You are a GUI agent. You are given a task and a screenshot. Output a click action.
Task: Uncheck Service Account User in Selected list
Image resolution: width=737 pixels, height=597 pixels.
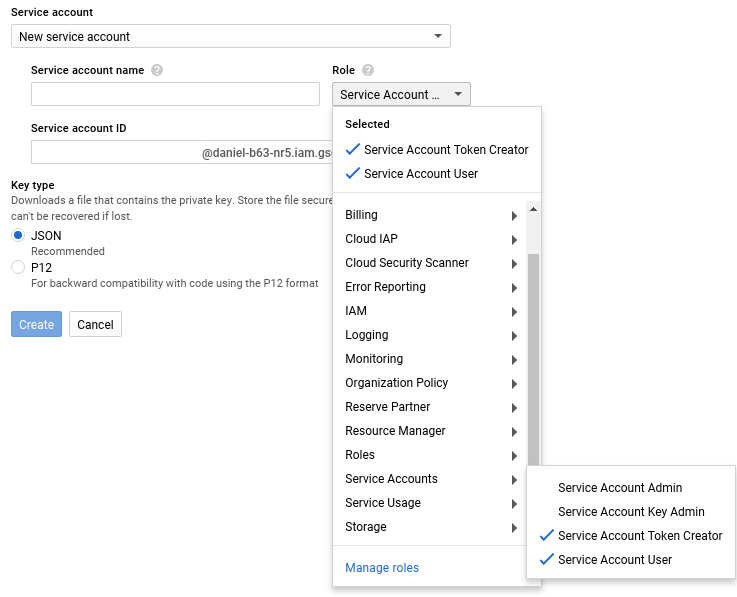coord(411,174)
